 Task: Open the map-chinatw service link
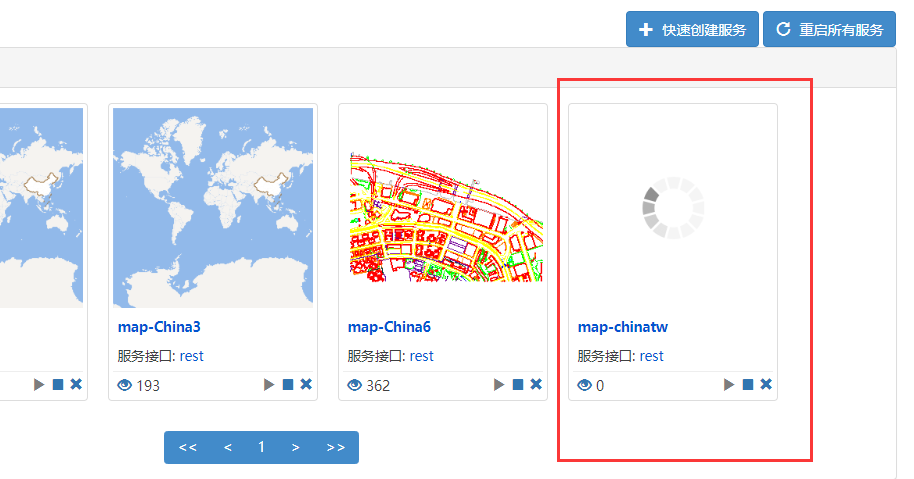click(x=623, y=327)
